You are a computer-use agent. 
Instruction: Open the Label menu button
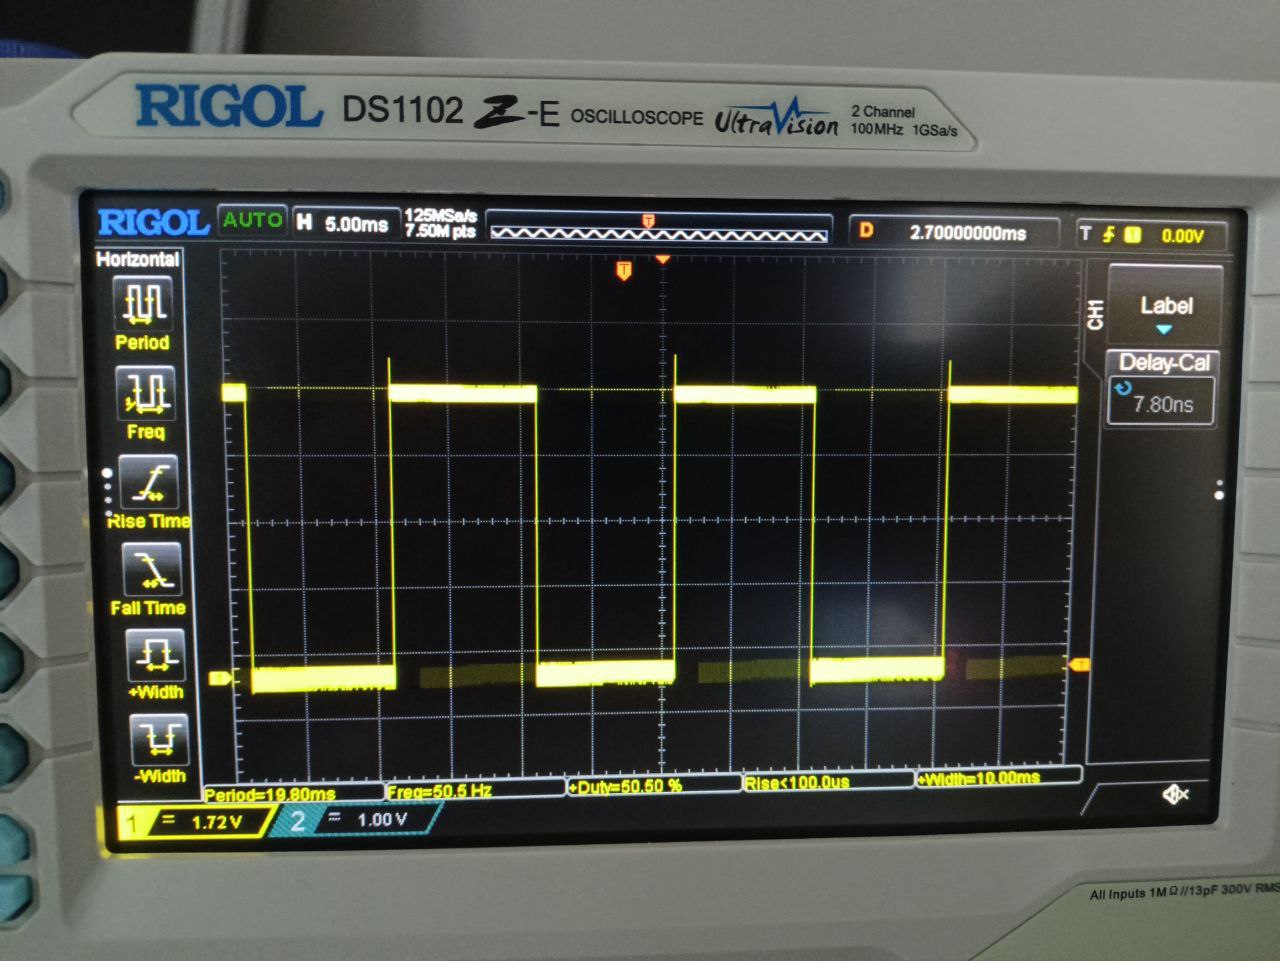(1165, 308)
